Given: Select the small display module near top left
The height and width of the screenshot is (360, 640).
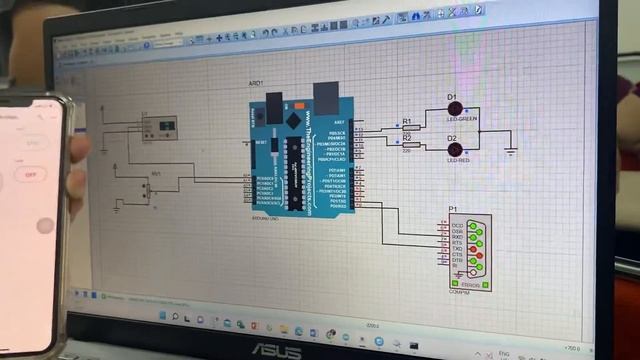Looking at the screenshot, I should tap(160, 129).
